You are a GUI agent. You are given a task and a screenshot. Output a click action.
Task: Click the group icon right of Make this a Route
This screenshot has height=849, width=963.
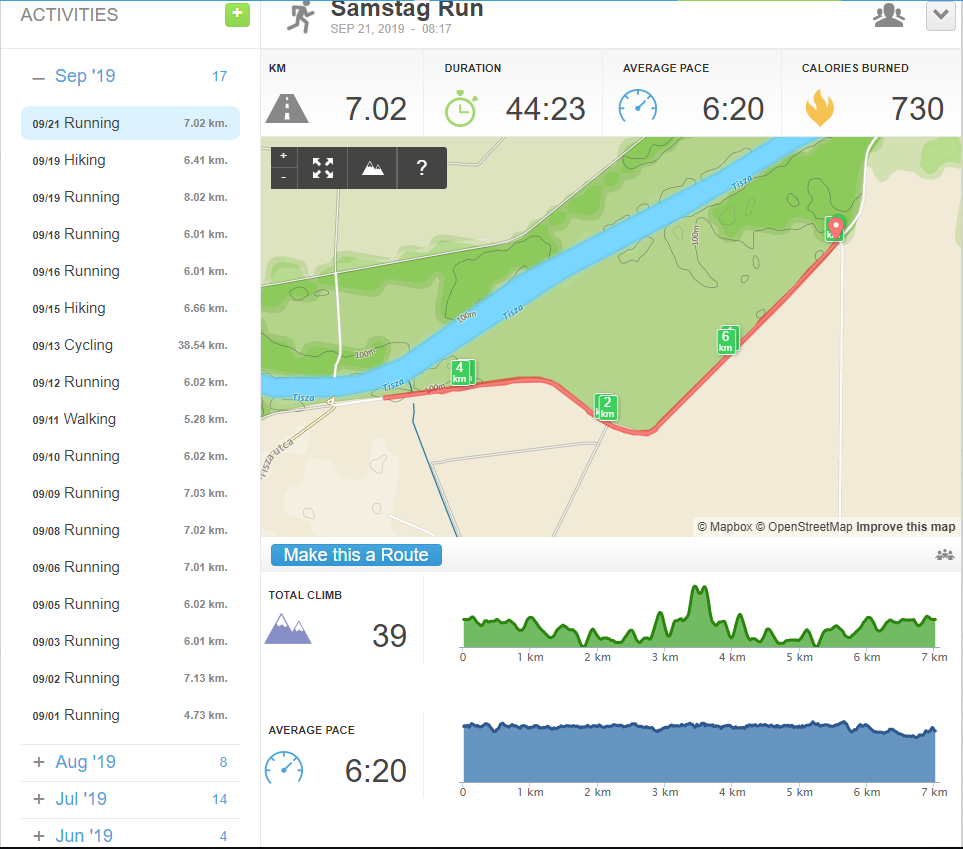click(x=945, y=555)
